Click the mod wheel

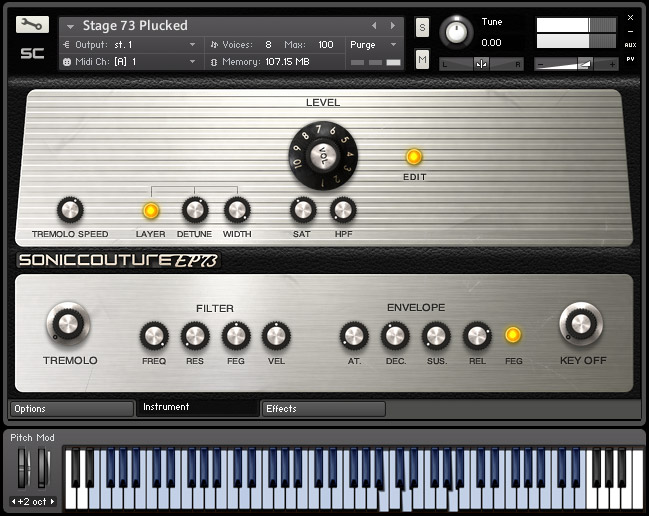(x=44, y=468)
